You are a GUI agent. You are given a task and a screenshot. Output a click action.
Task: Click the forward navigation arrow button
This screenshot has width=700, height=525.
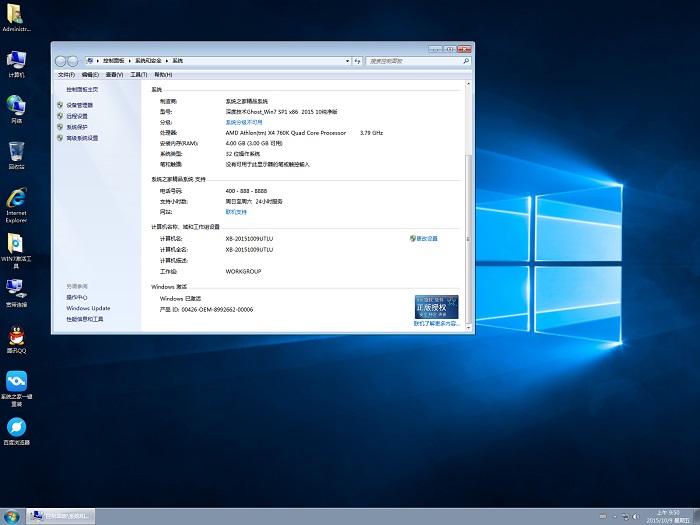click(72, 61)
